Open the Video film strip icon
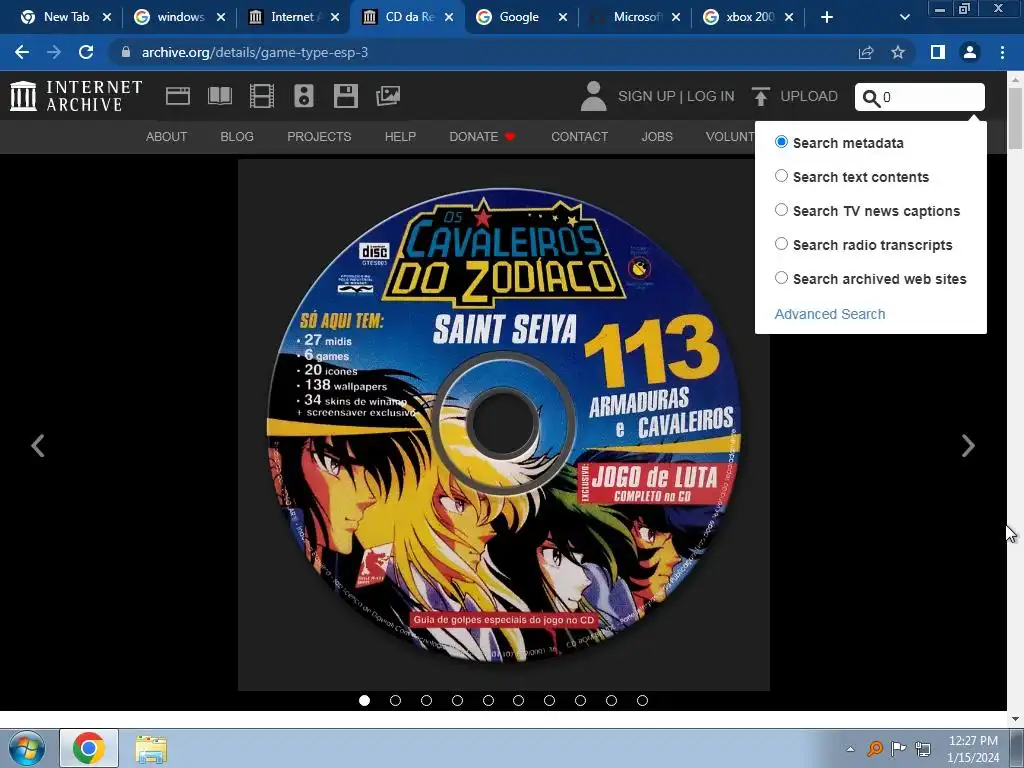1024x768 pixels. [x=262, y=96]
